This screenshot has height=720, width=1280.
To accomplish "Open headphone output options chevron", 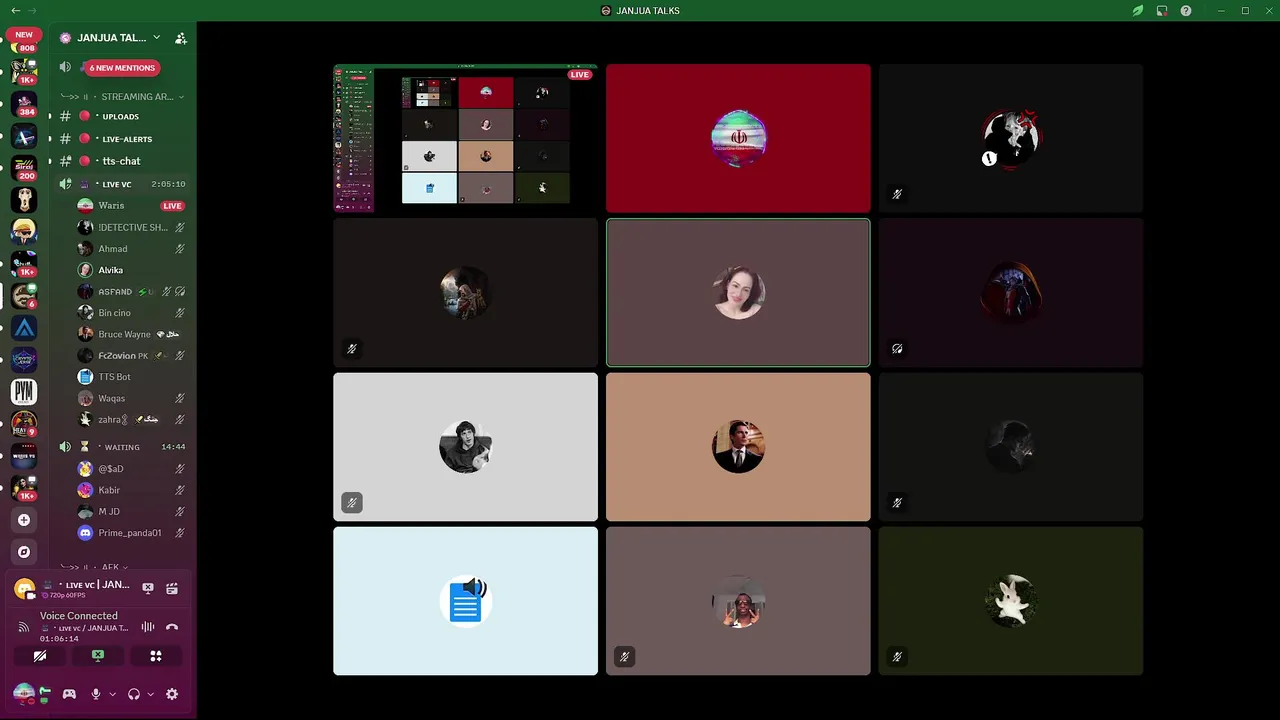I will [150, 694].
